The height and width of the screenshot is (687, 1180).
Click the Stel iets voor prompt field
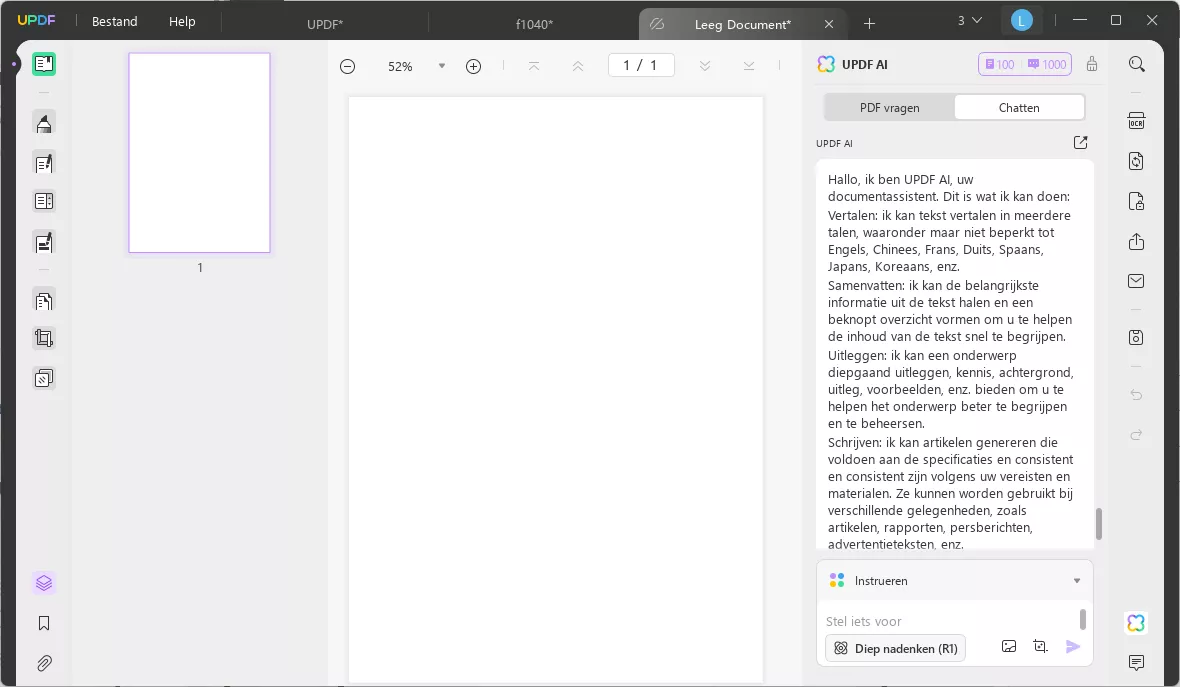point(950,621)
